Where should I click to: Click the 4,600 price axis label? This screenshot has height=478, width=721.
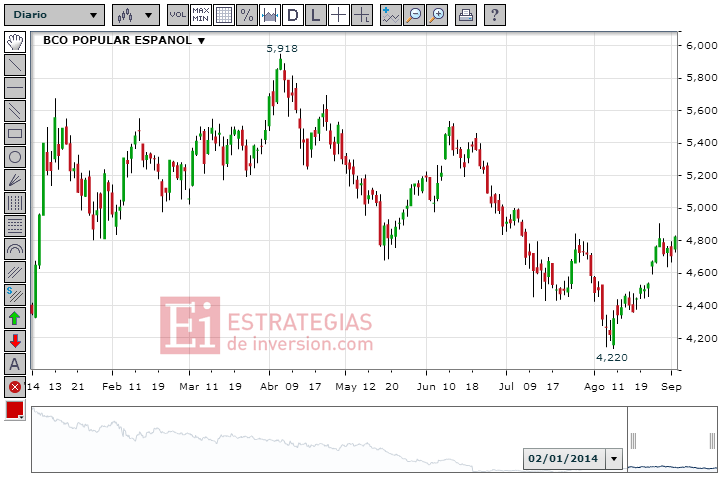click(x=702, y=273)
